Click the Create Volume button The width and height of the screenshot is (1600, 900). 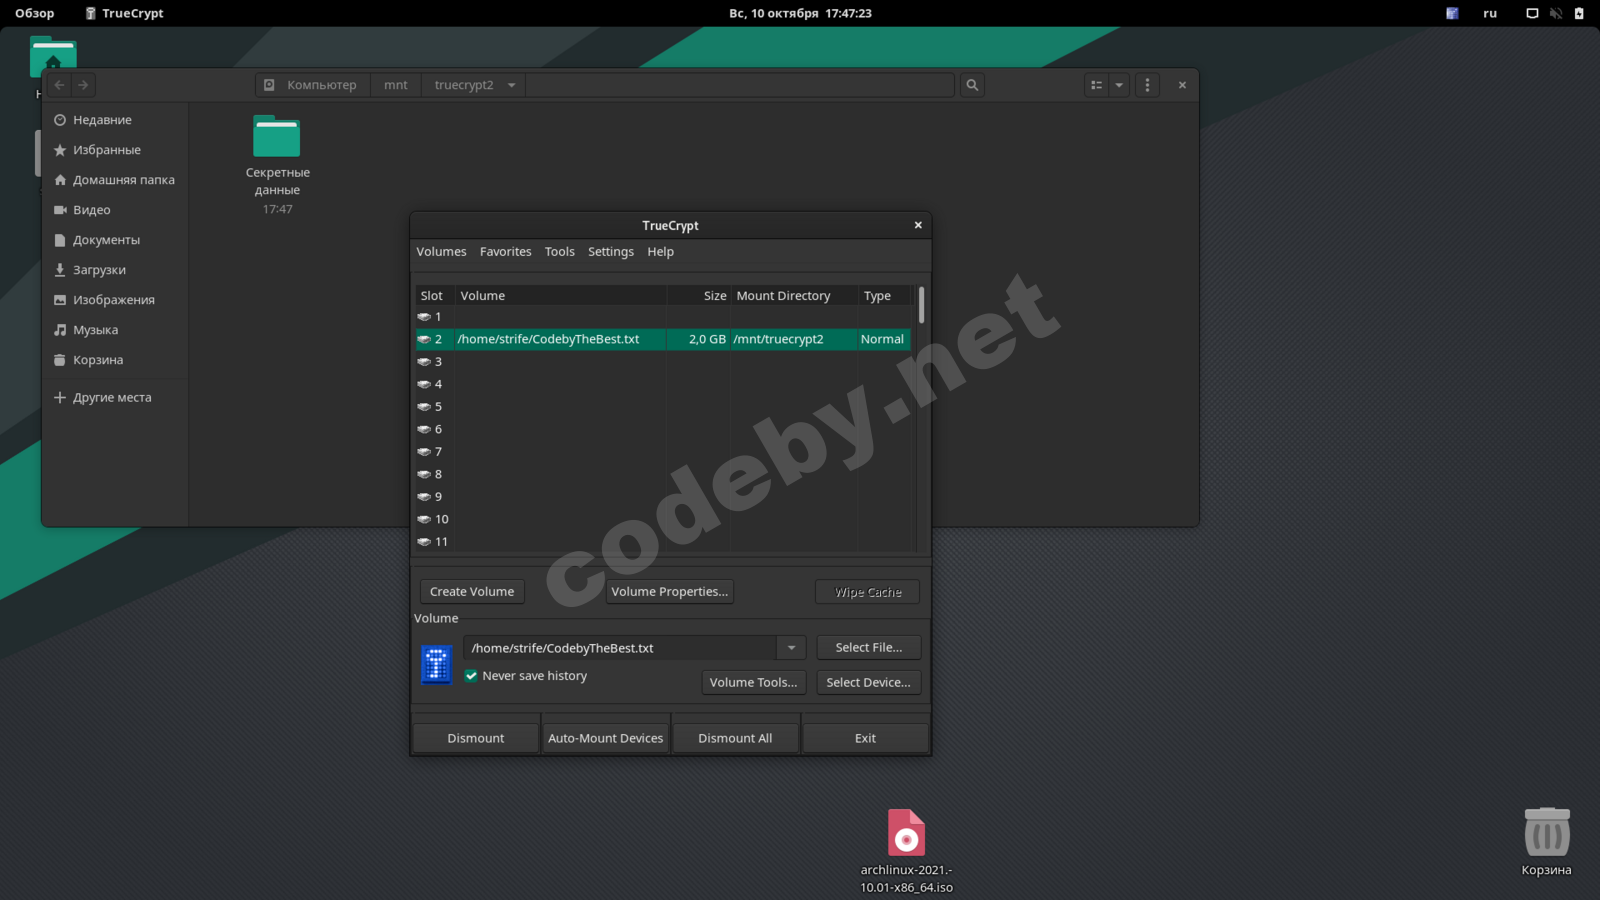click(x=472, y=592)
